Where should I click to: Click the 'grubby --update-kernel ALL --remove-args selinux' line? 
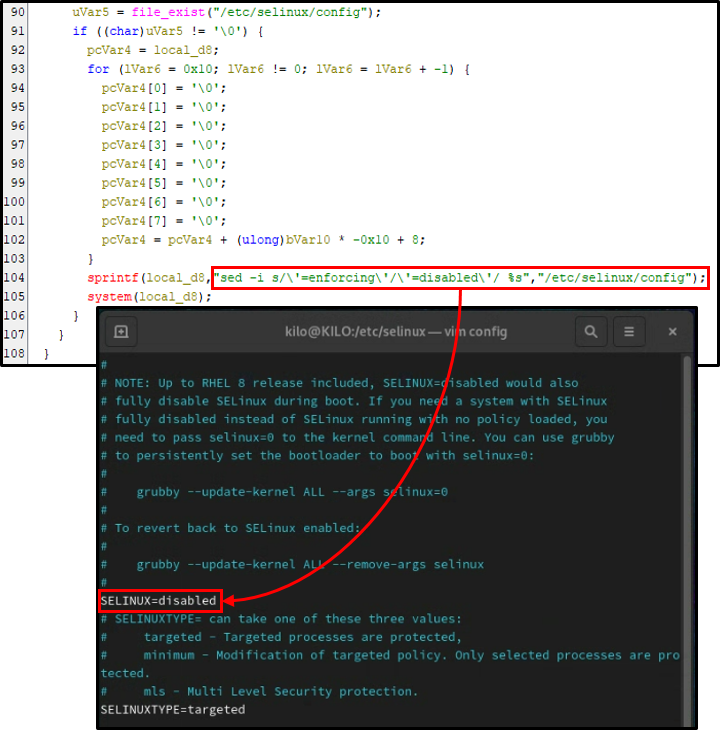point(292,564)
